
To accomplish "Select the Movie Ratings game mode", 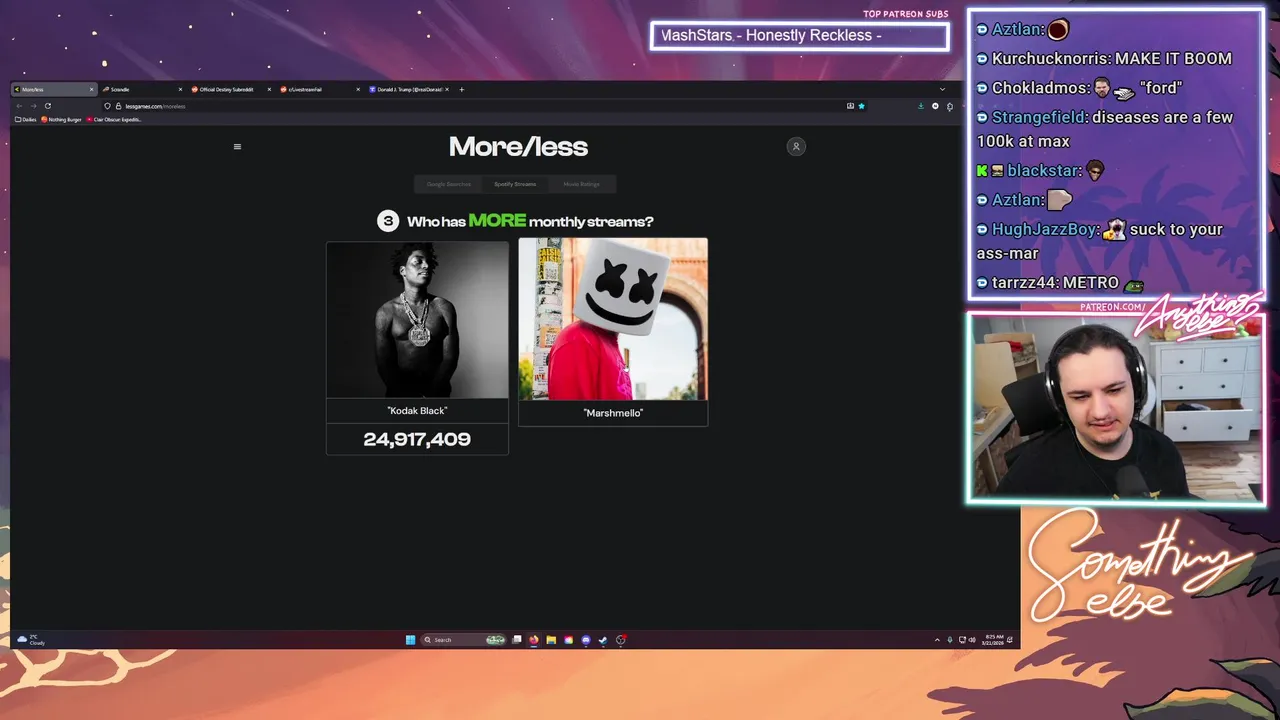I will point(581,184).
